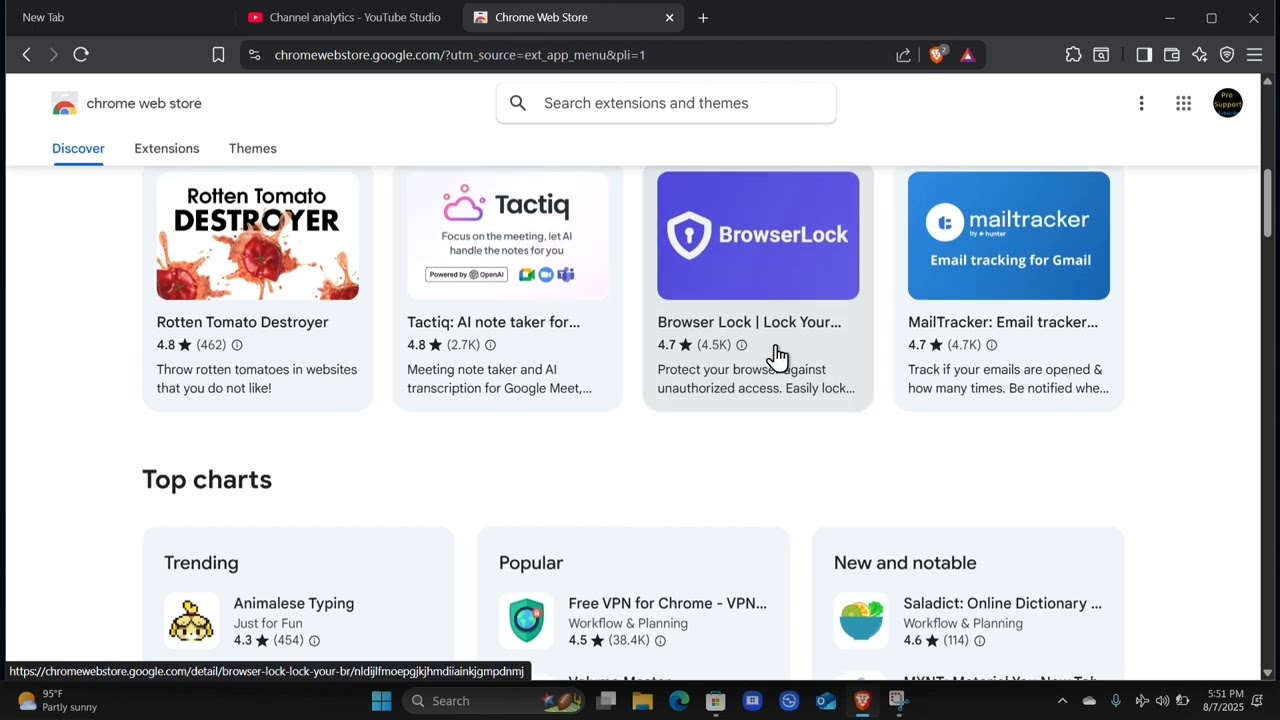Go to the Themes tab

253,148
